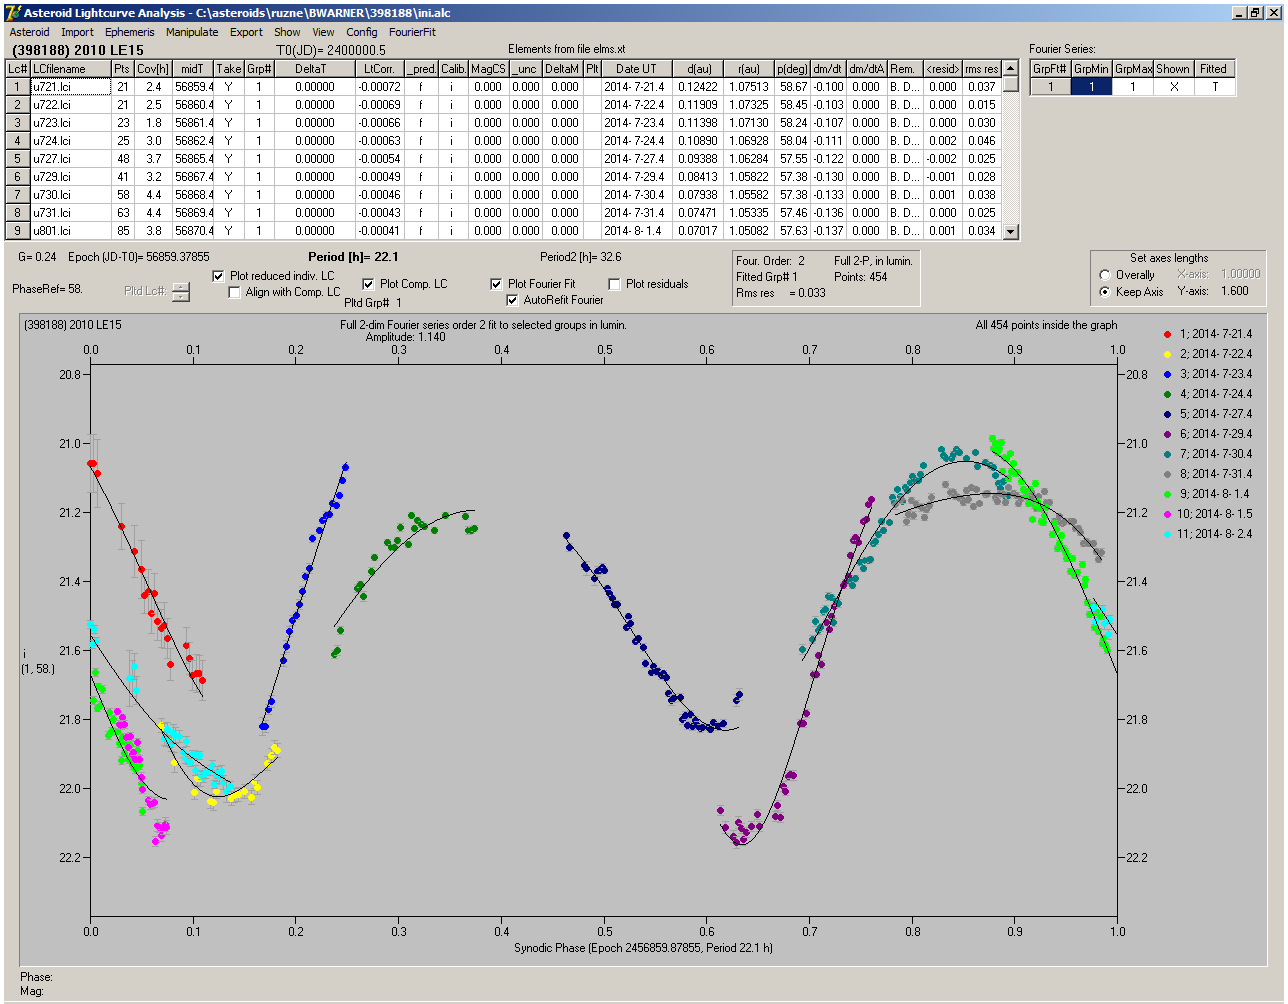This screenshot has width=1288, height=1004.
Task: Select the u724.lci filename cell
Action: [70, 141]
